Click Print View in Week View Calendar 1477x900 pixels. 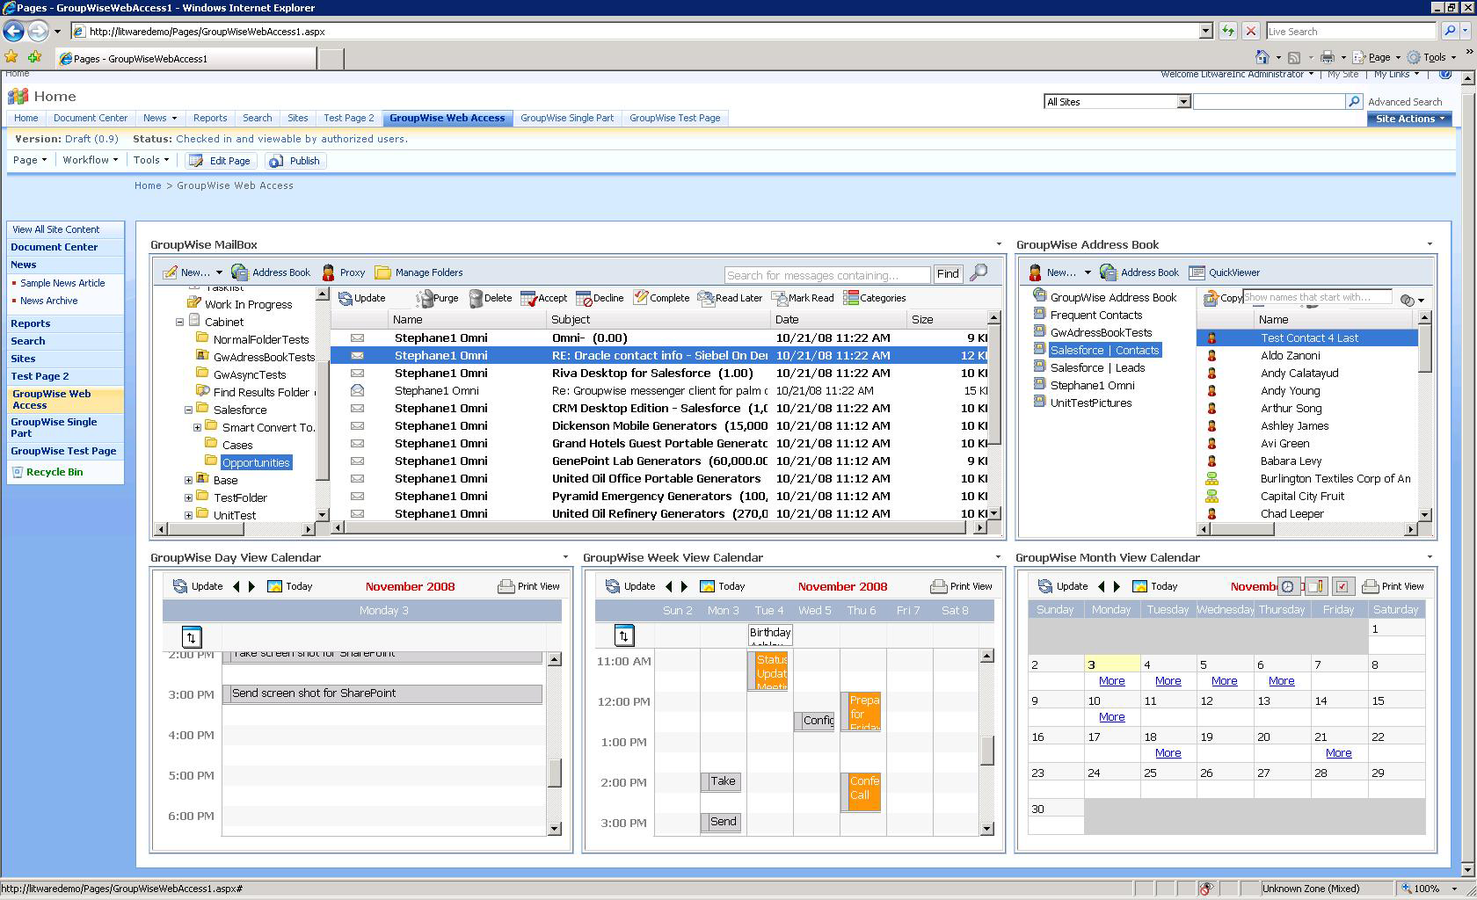[961, 586]
